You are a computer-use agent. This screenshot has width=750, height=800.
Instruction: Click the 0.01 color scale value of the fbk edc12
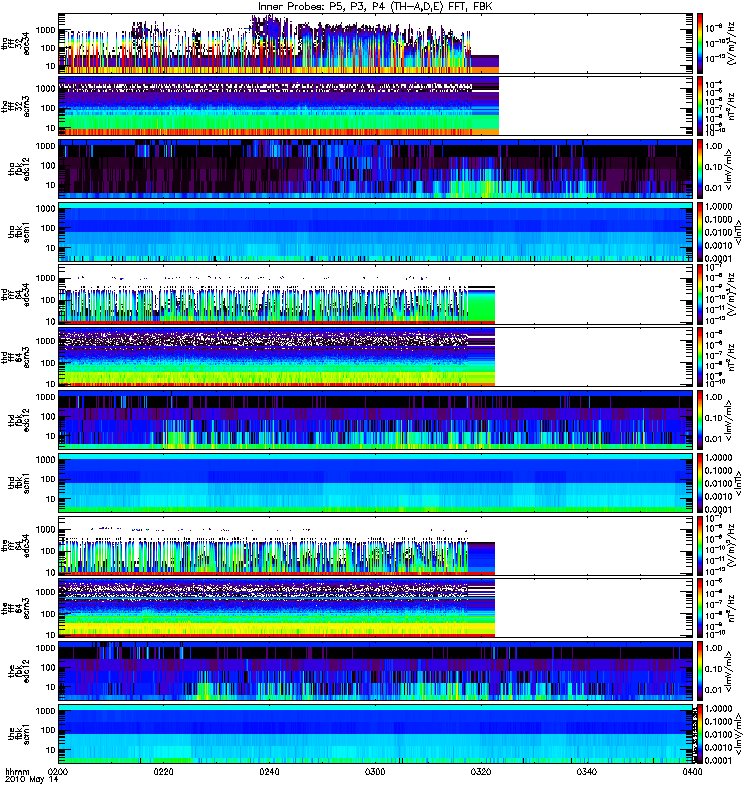tap(713, 690)
